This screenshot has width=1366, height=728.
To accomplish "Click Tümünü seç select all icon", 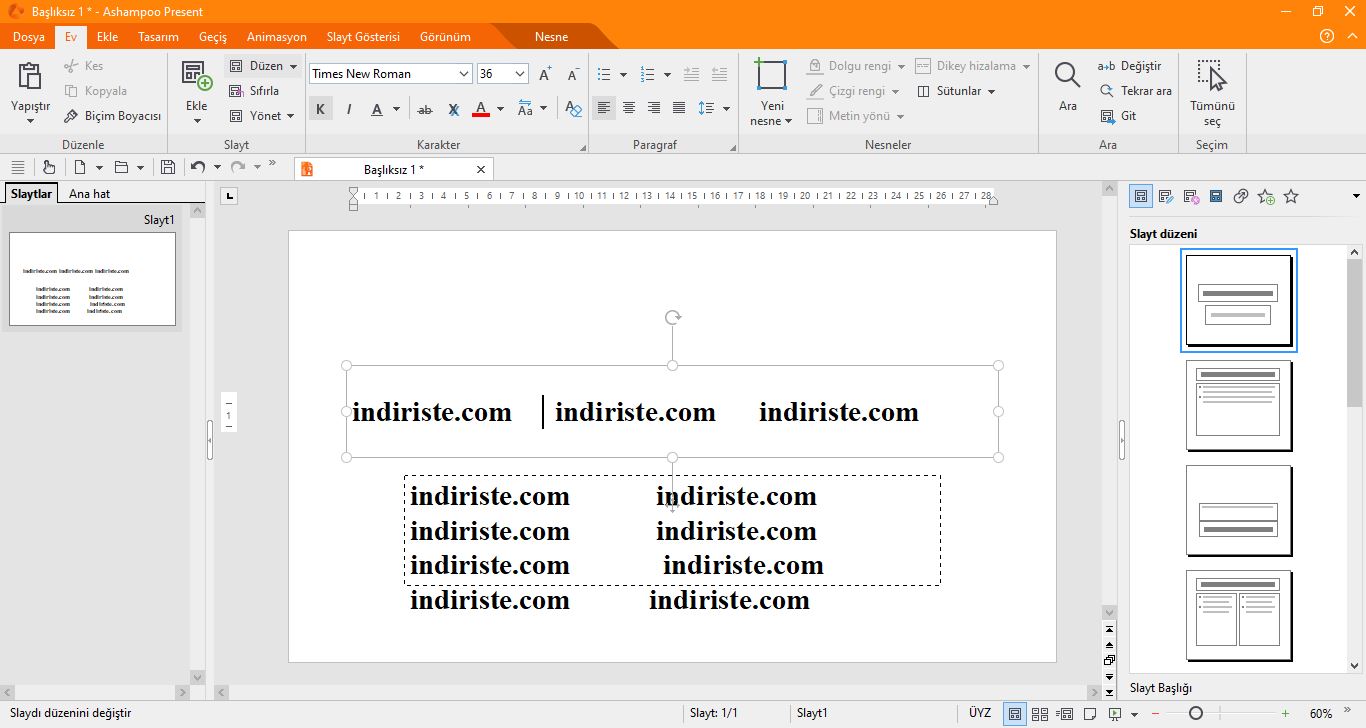I will coord(1212,76).
